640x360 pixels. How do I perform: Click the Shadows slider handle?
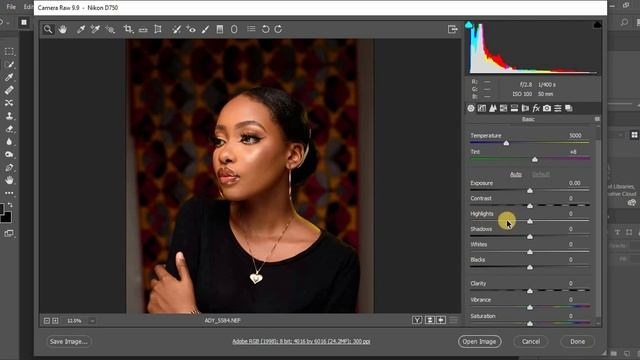click(530, 237)
